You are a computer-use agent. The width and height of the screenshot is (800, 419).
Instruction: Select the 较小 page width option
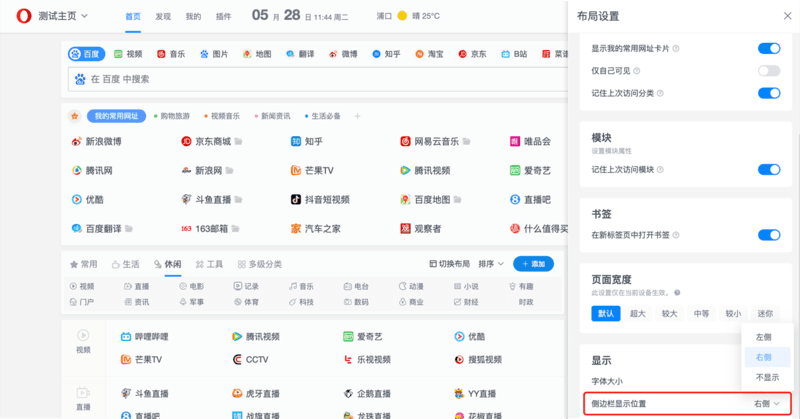pos(733,313)
